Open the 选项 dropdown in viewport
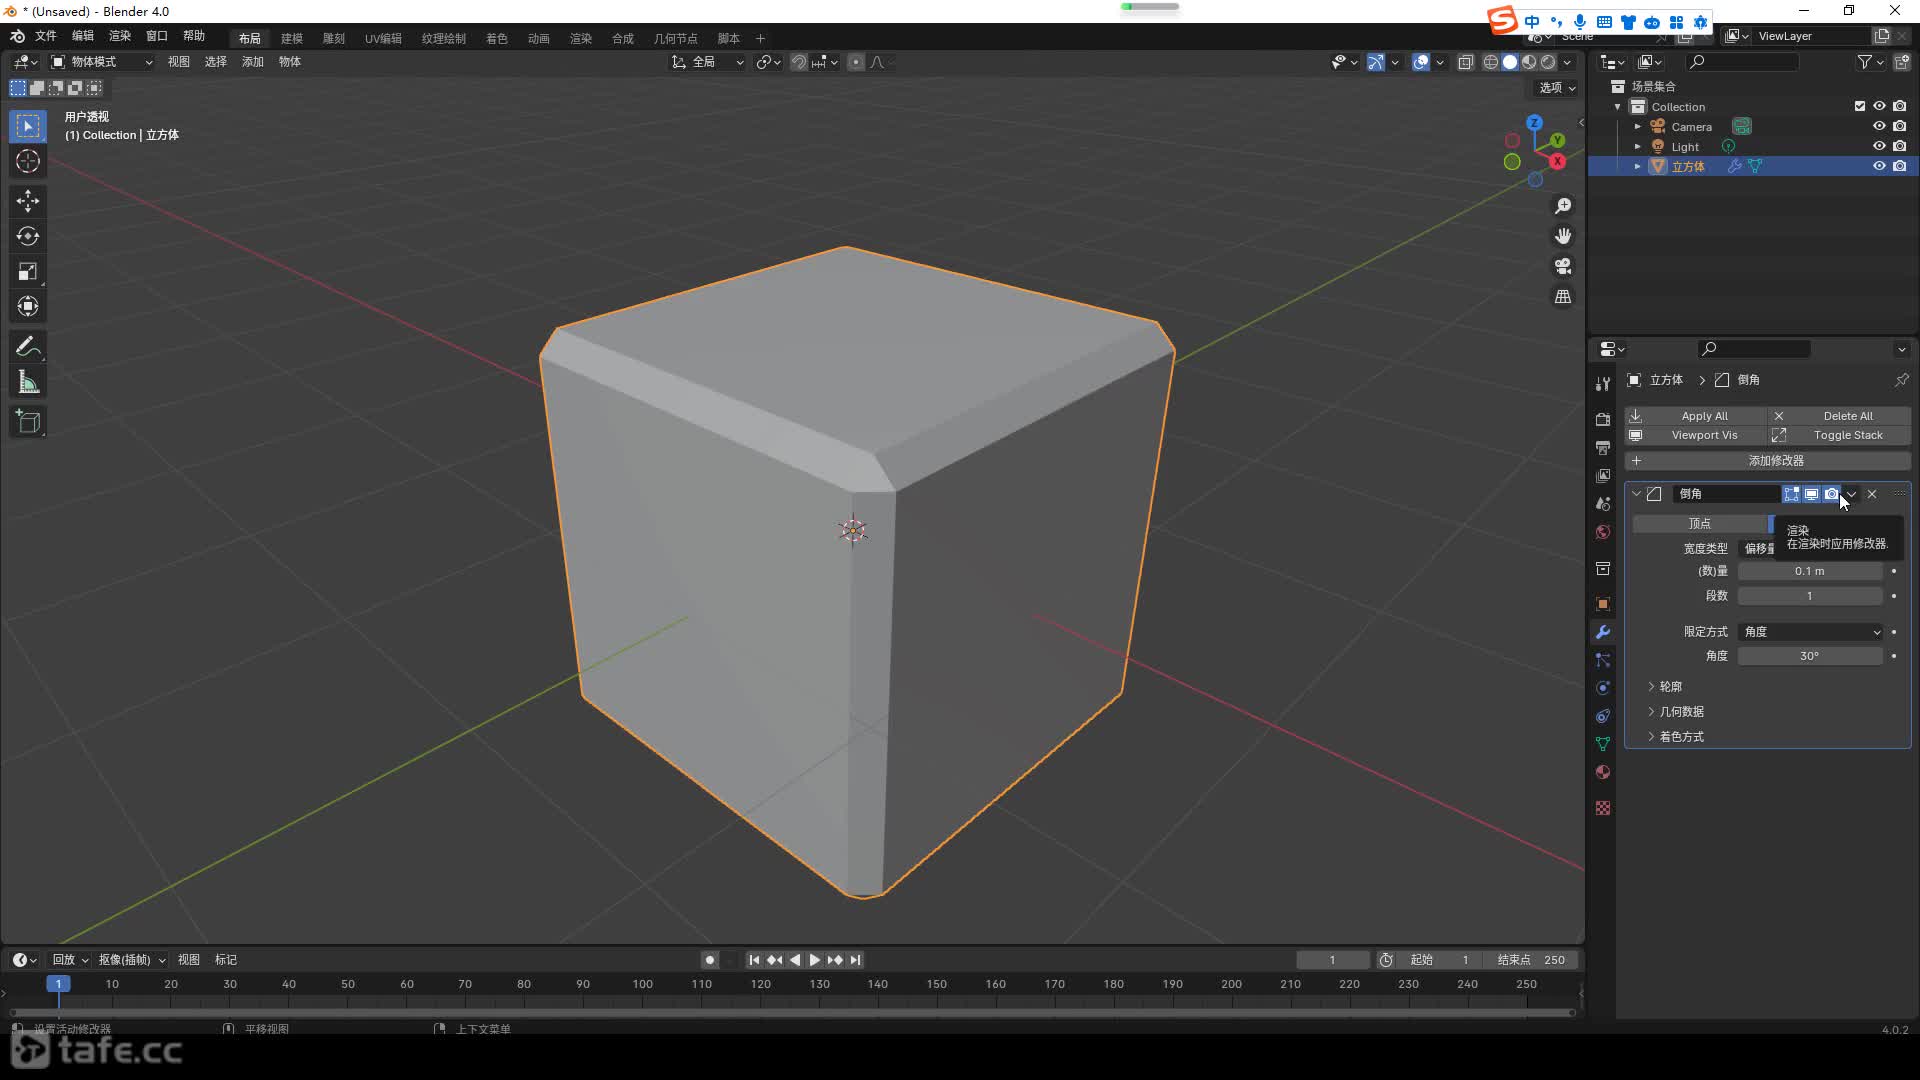Screen dimensions: 1920x1080 (x=1557, y=88)
